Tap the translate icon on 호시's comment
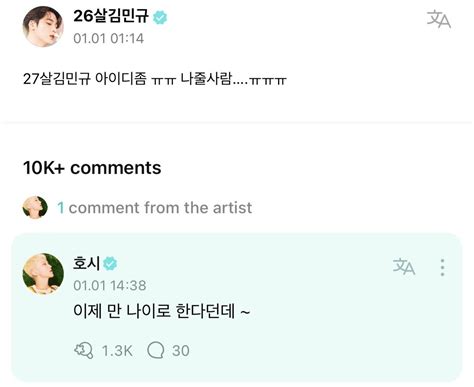The height and width of the screenshot is (387, 474). pos(404,267)
